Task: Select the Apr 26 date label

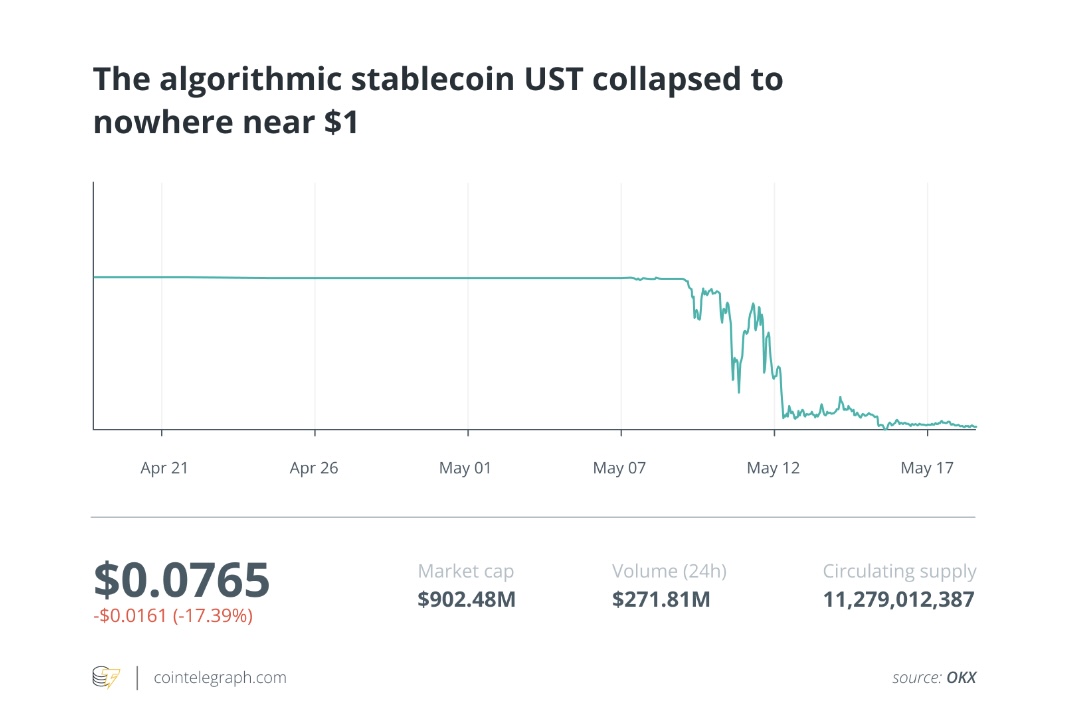Action: [314, 468]
